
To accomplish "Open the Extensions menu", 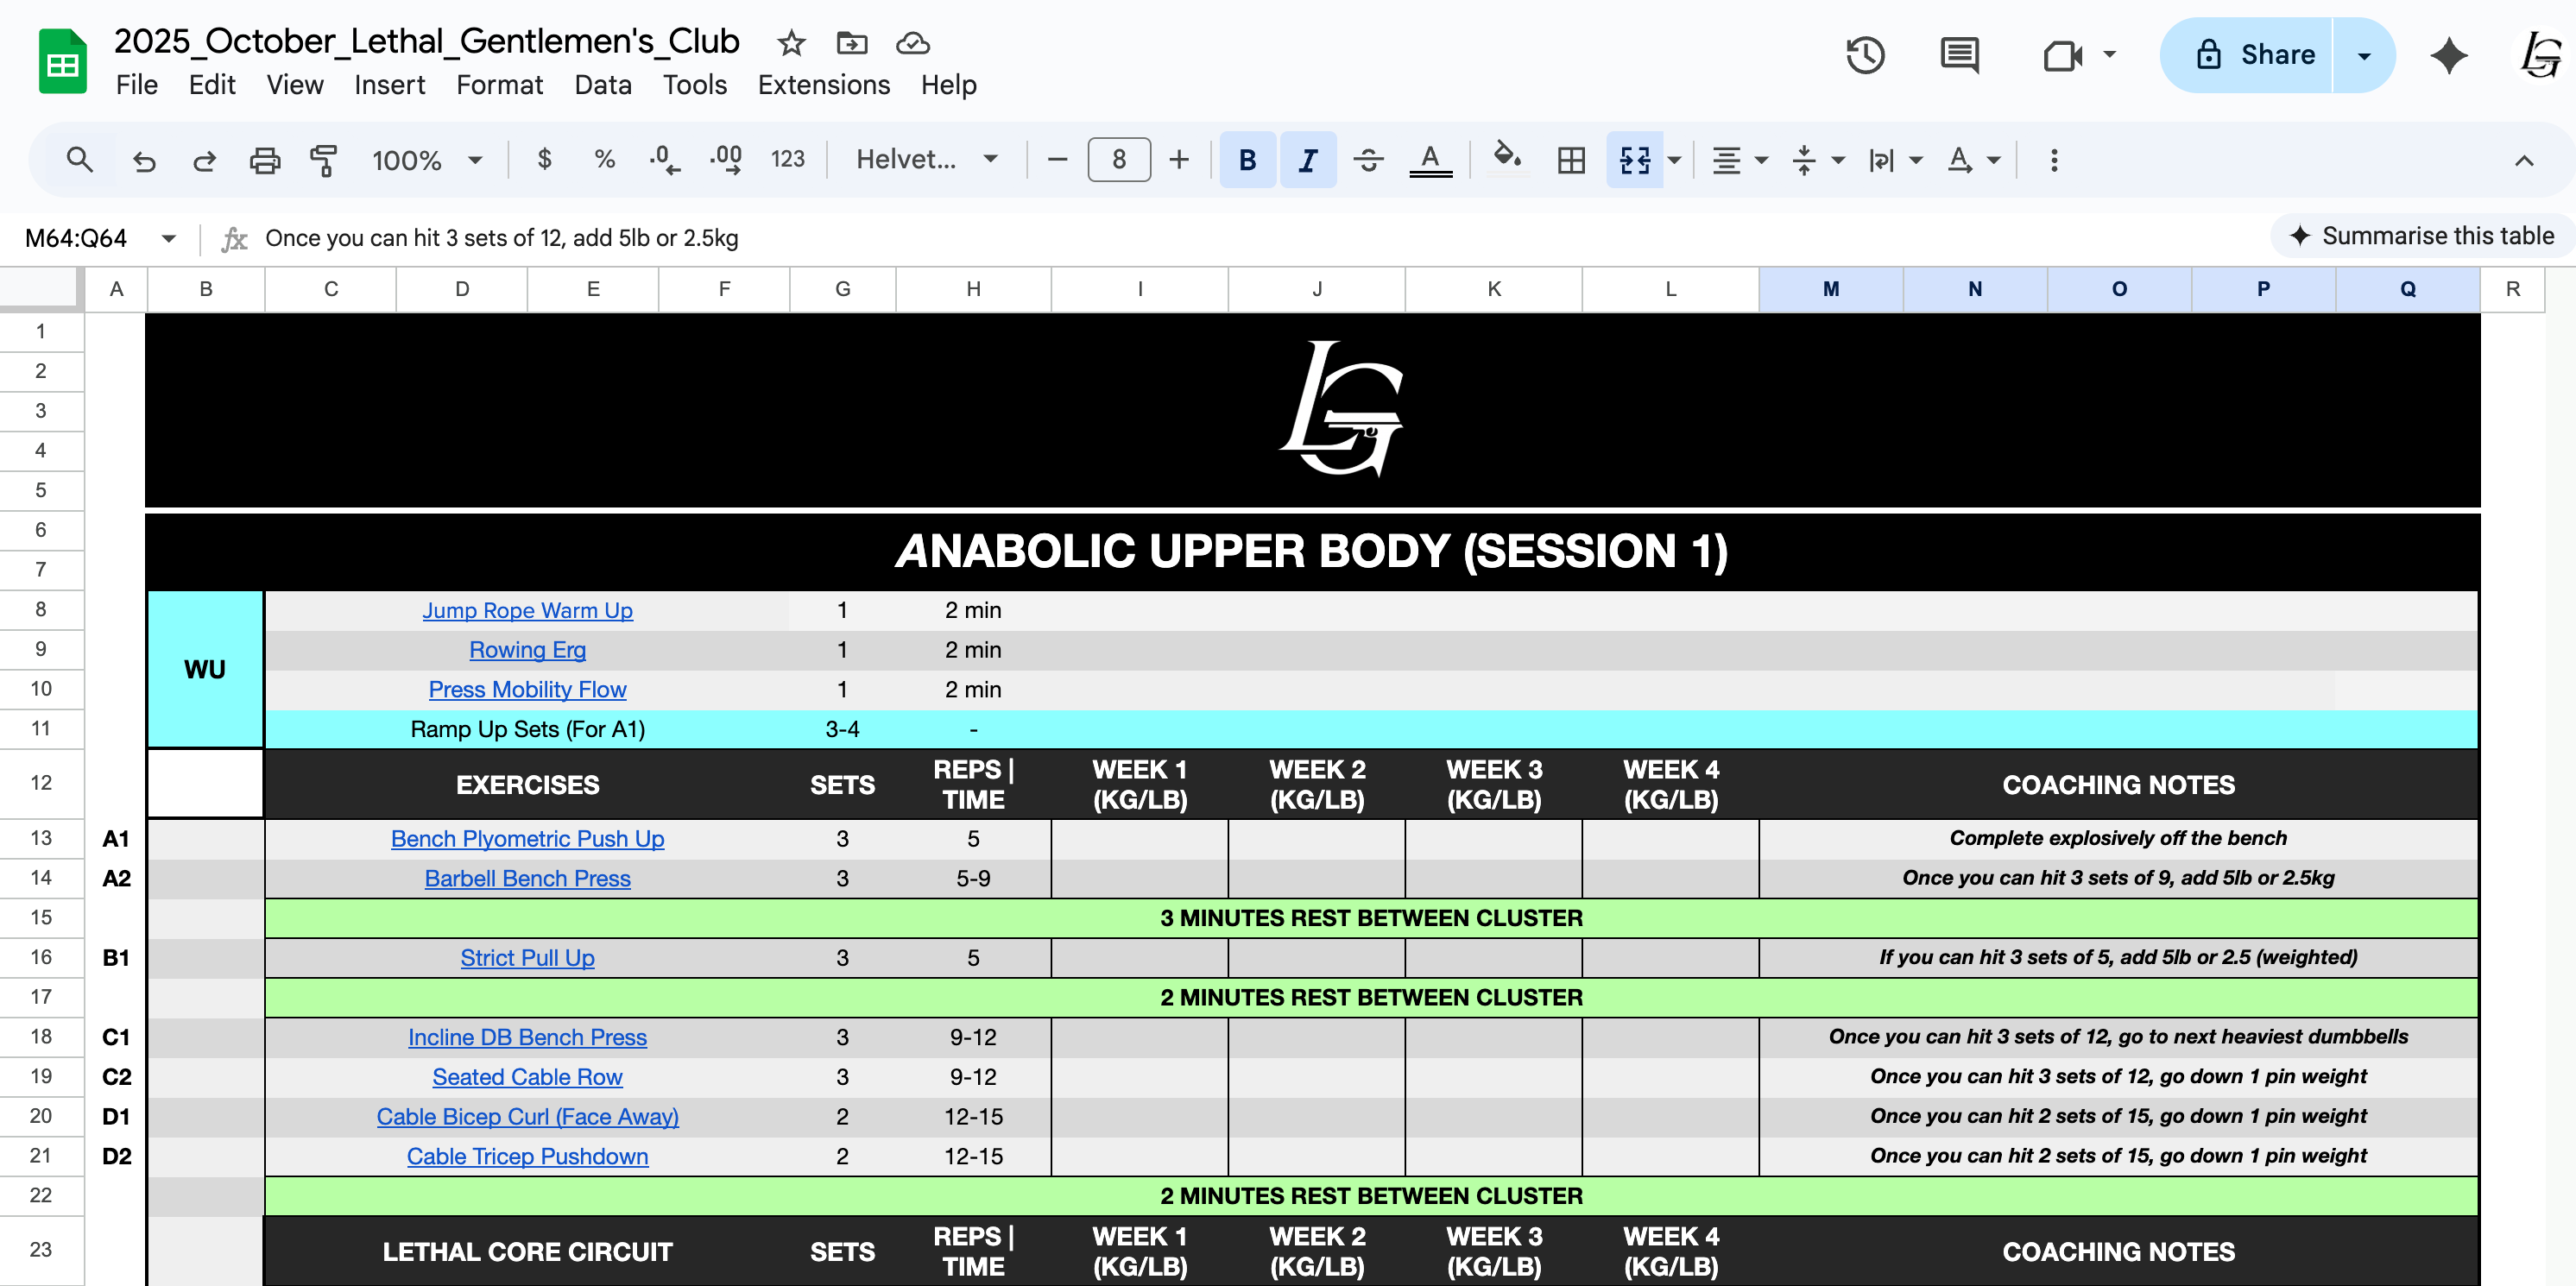I will 823,85.
